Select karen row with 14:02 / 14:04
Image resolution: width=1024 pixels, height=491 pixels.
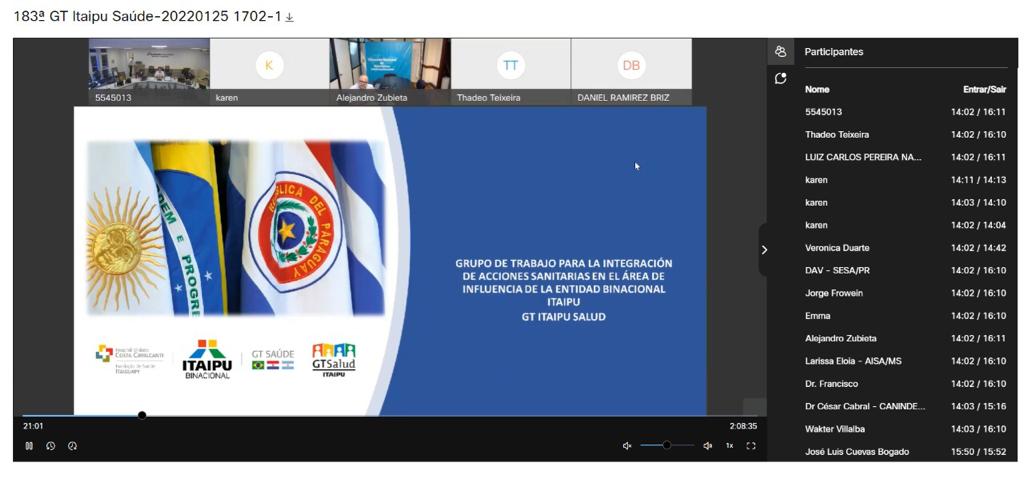tap(905, 225)
